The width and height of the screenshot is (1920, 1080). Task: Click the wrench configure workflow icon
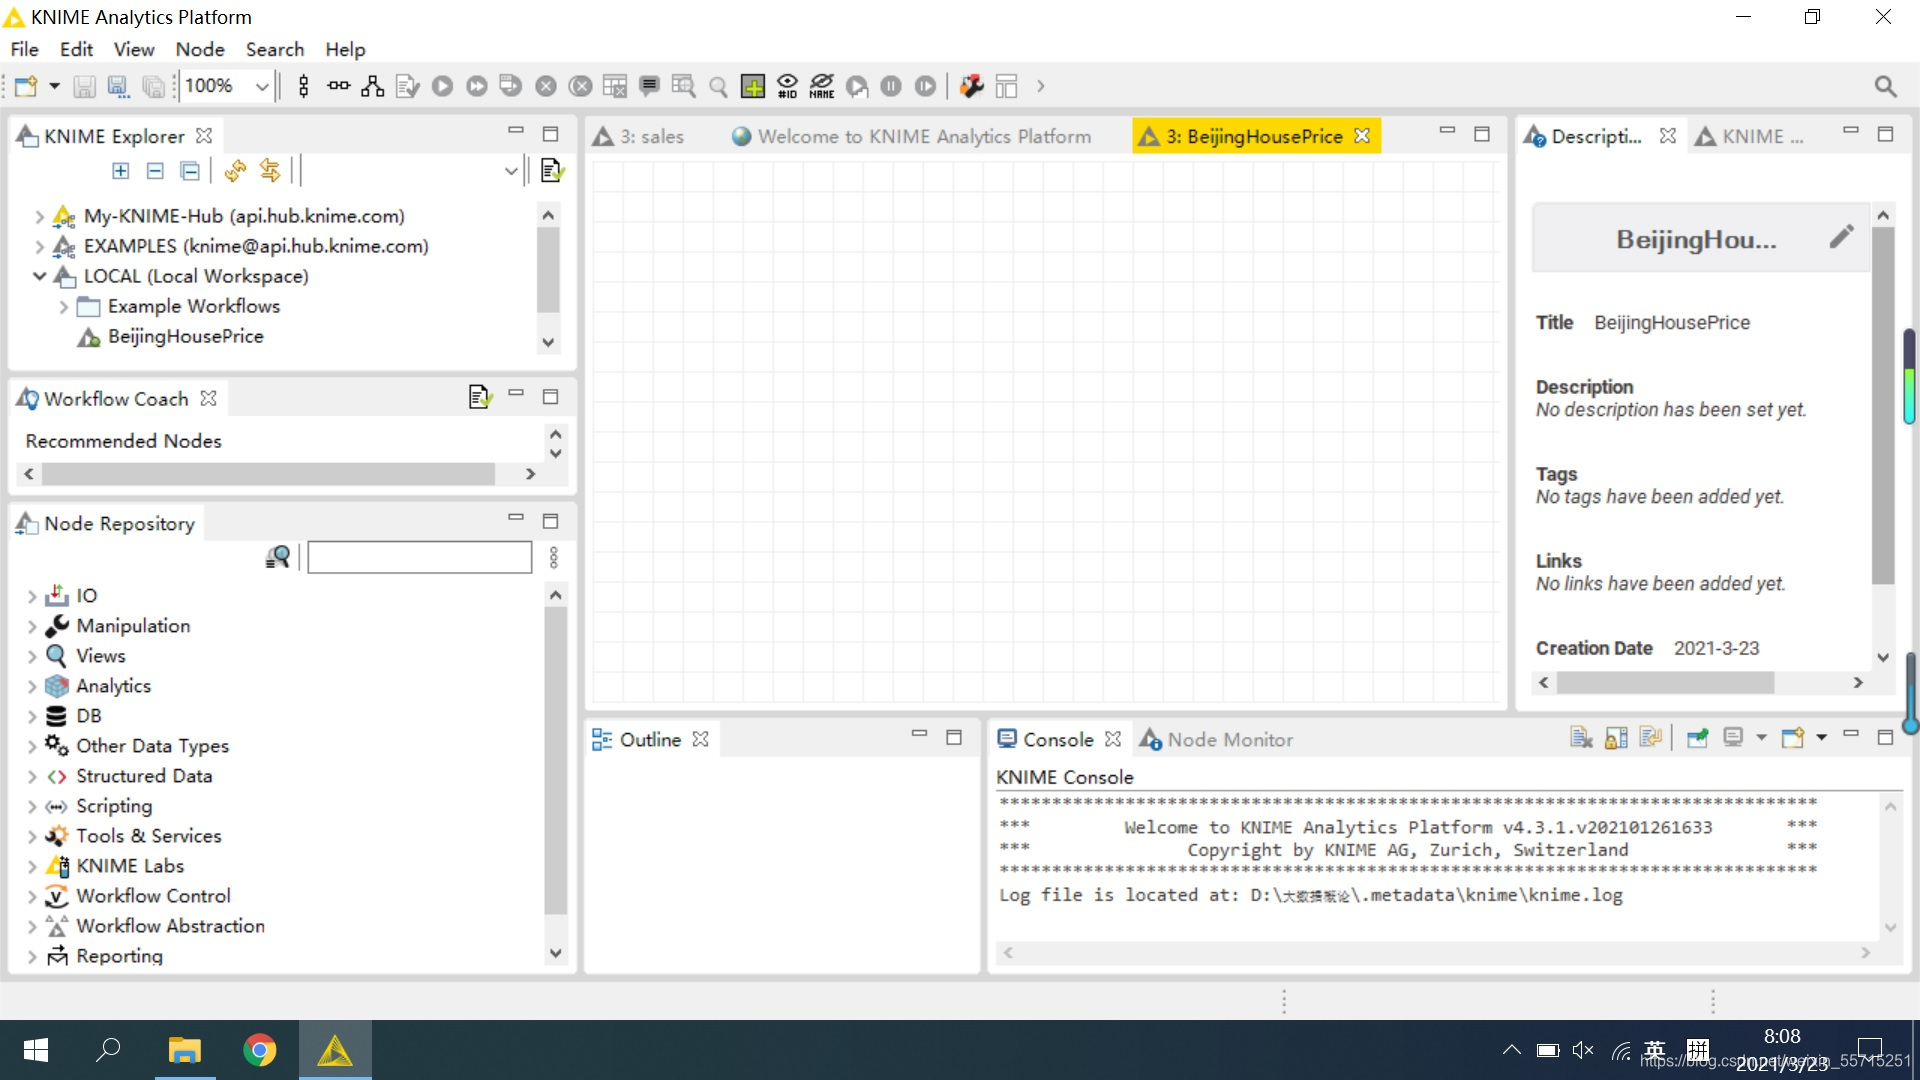[x=971, y=87]
